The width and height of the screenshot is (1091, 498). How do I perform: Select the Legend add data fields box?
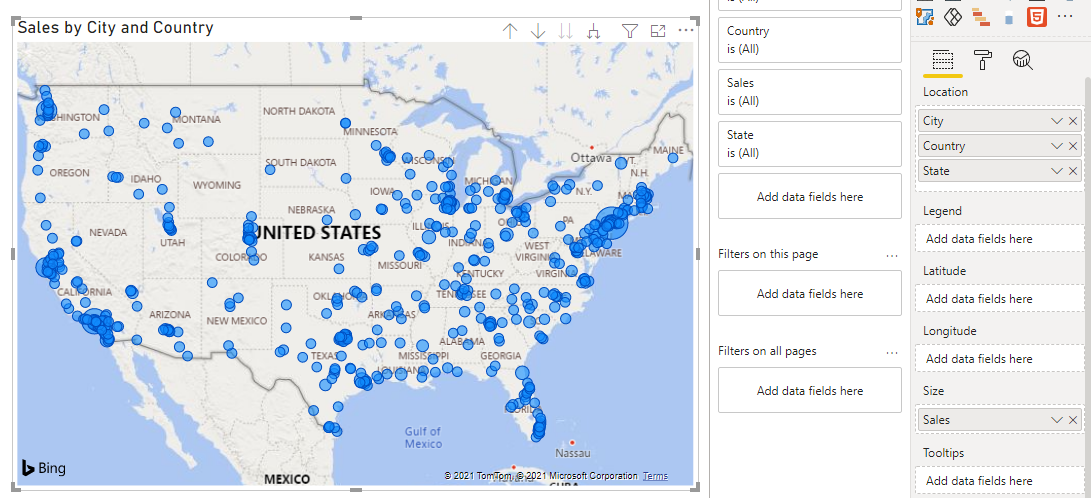click(x=1001, y=239)
